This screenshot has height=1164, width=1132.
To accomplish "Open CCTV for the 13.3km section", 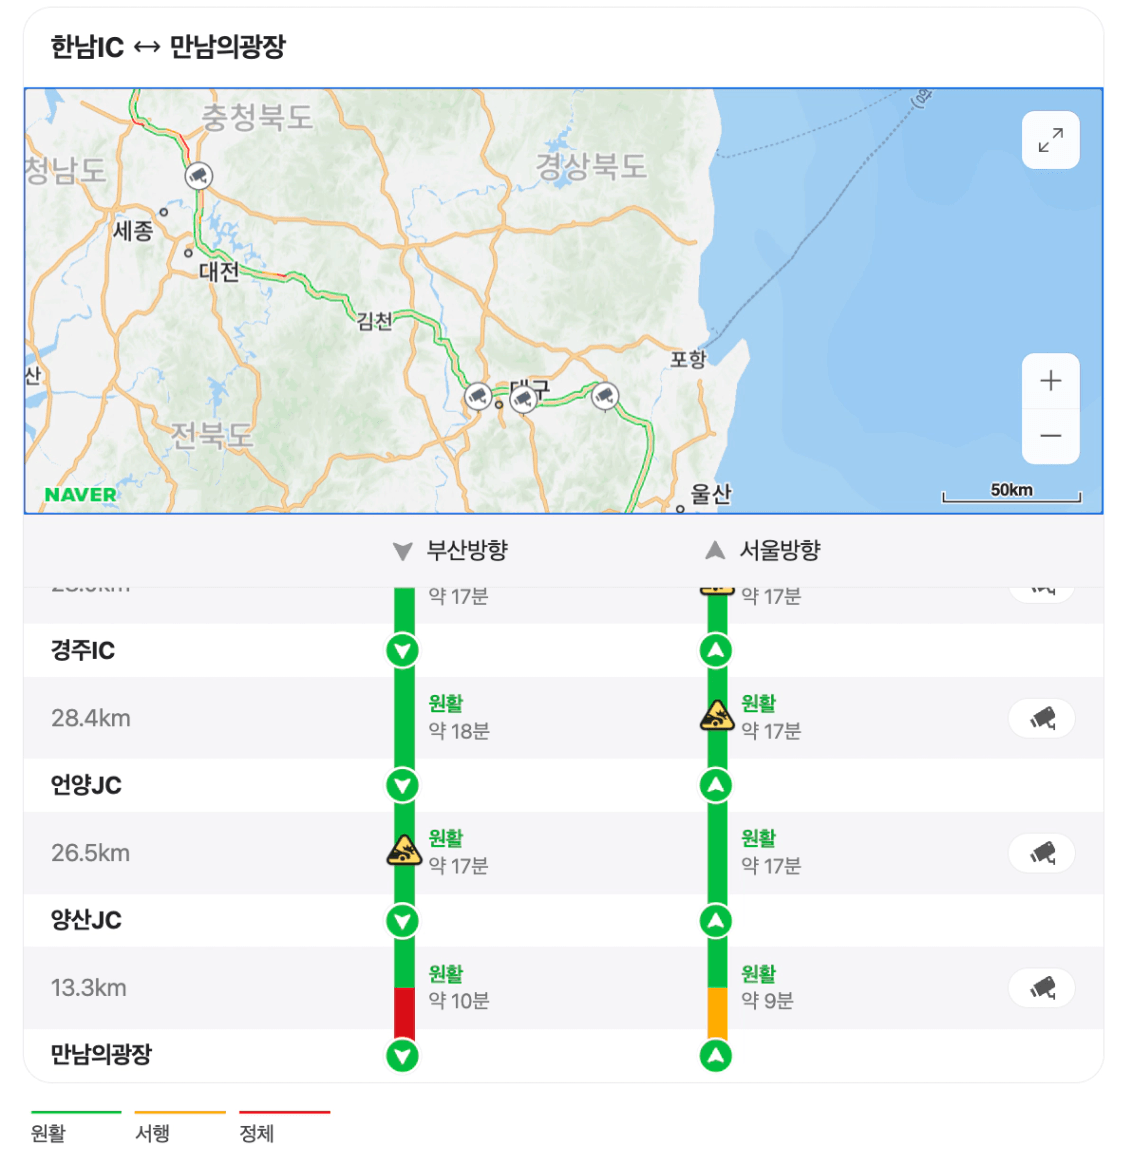I will (1041, 988).
